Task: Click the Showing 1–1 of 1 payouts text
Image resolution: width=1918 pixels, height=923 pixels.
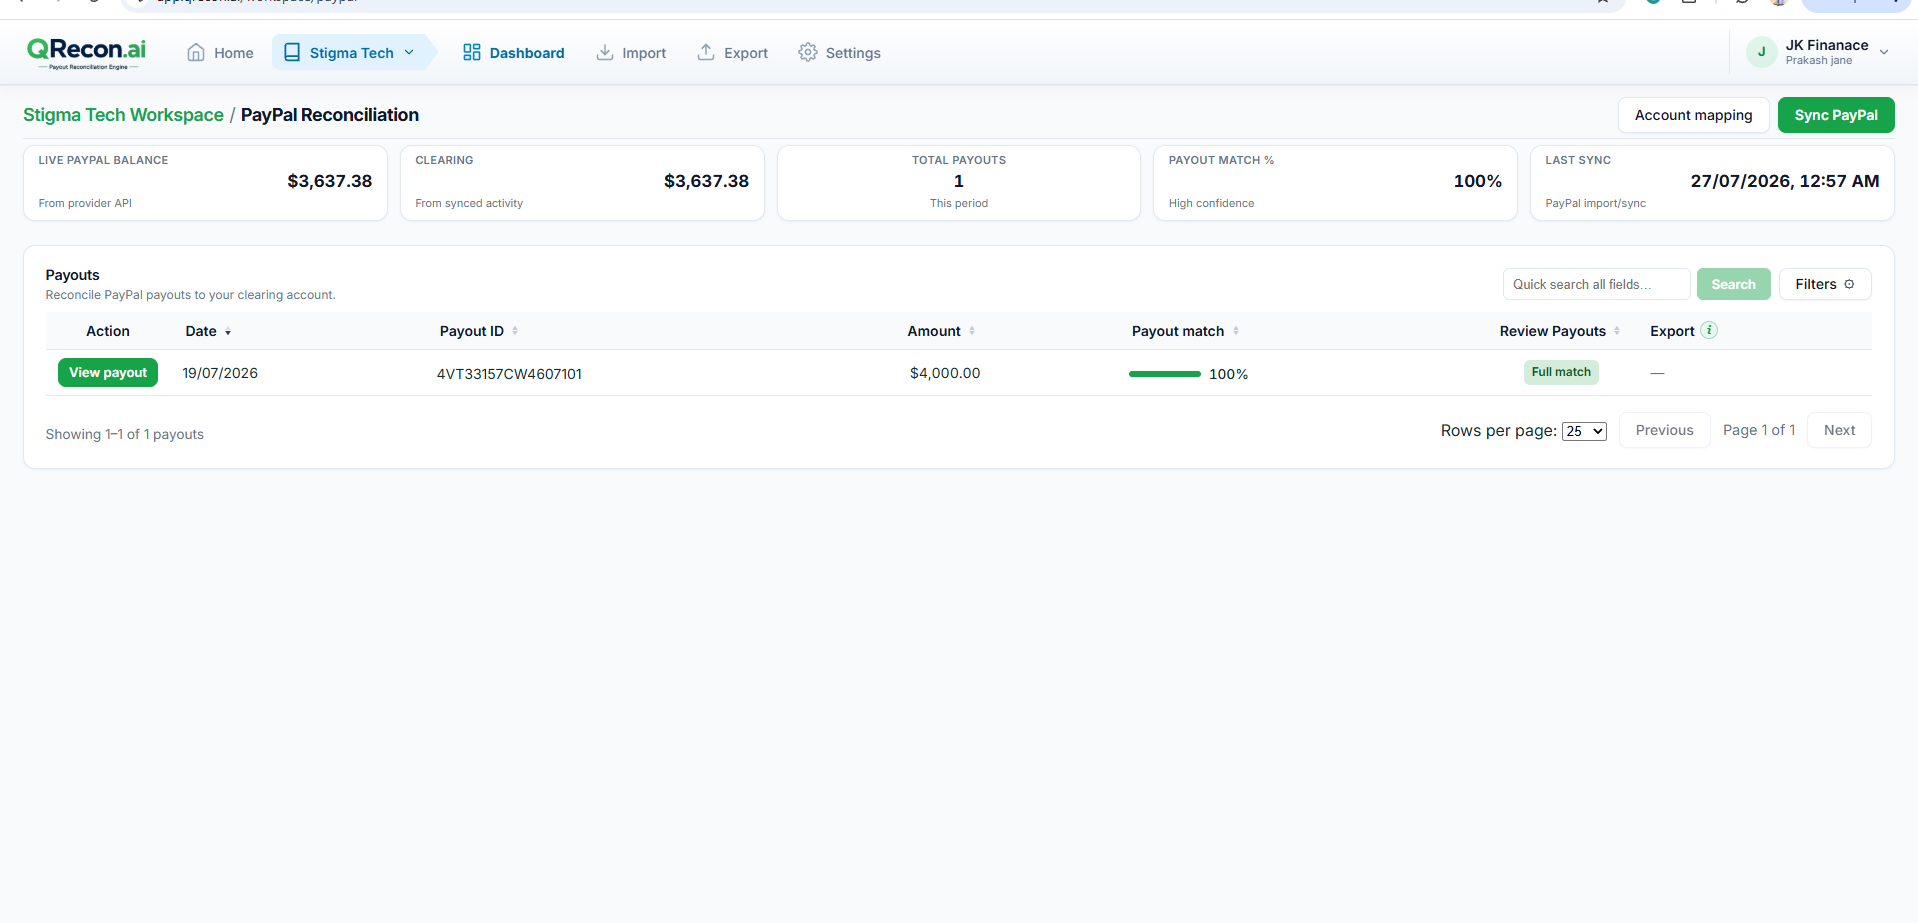Action: pyautogui.click(x=125, y=434)
